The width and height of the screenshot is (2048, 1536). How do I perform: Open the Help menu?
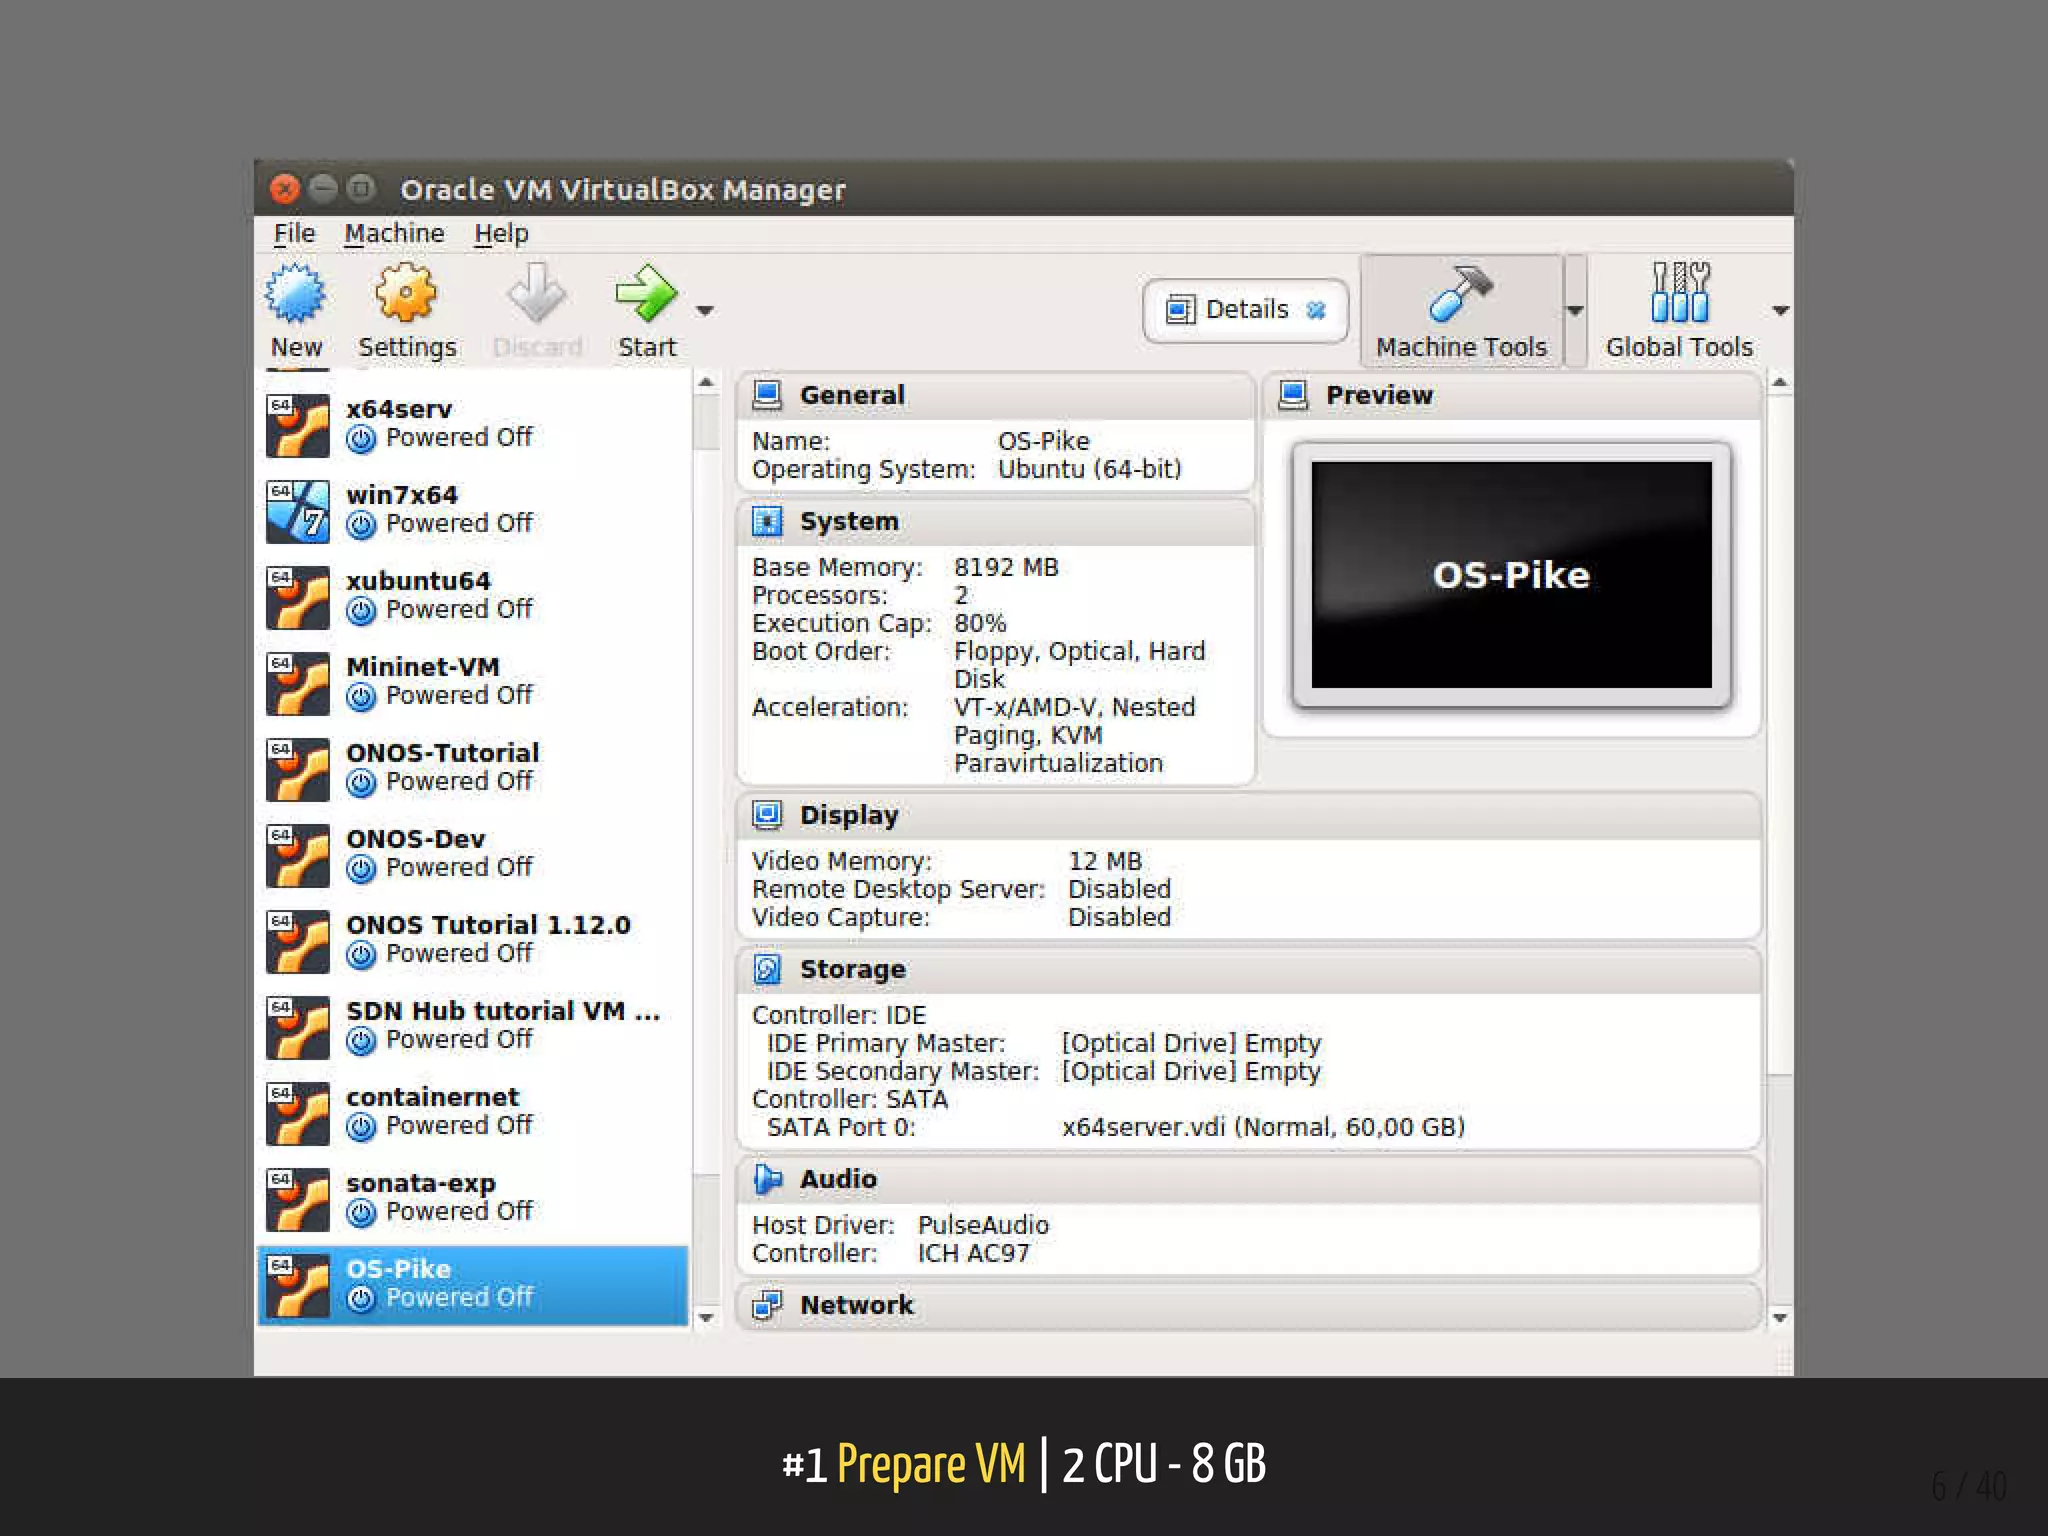(501, 233)
